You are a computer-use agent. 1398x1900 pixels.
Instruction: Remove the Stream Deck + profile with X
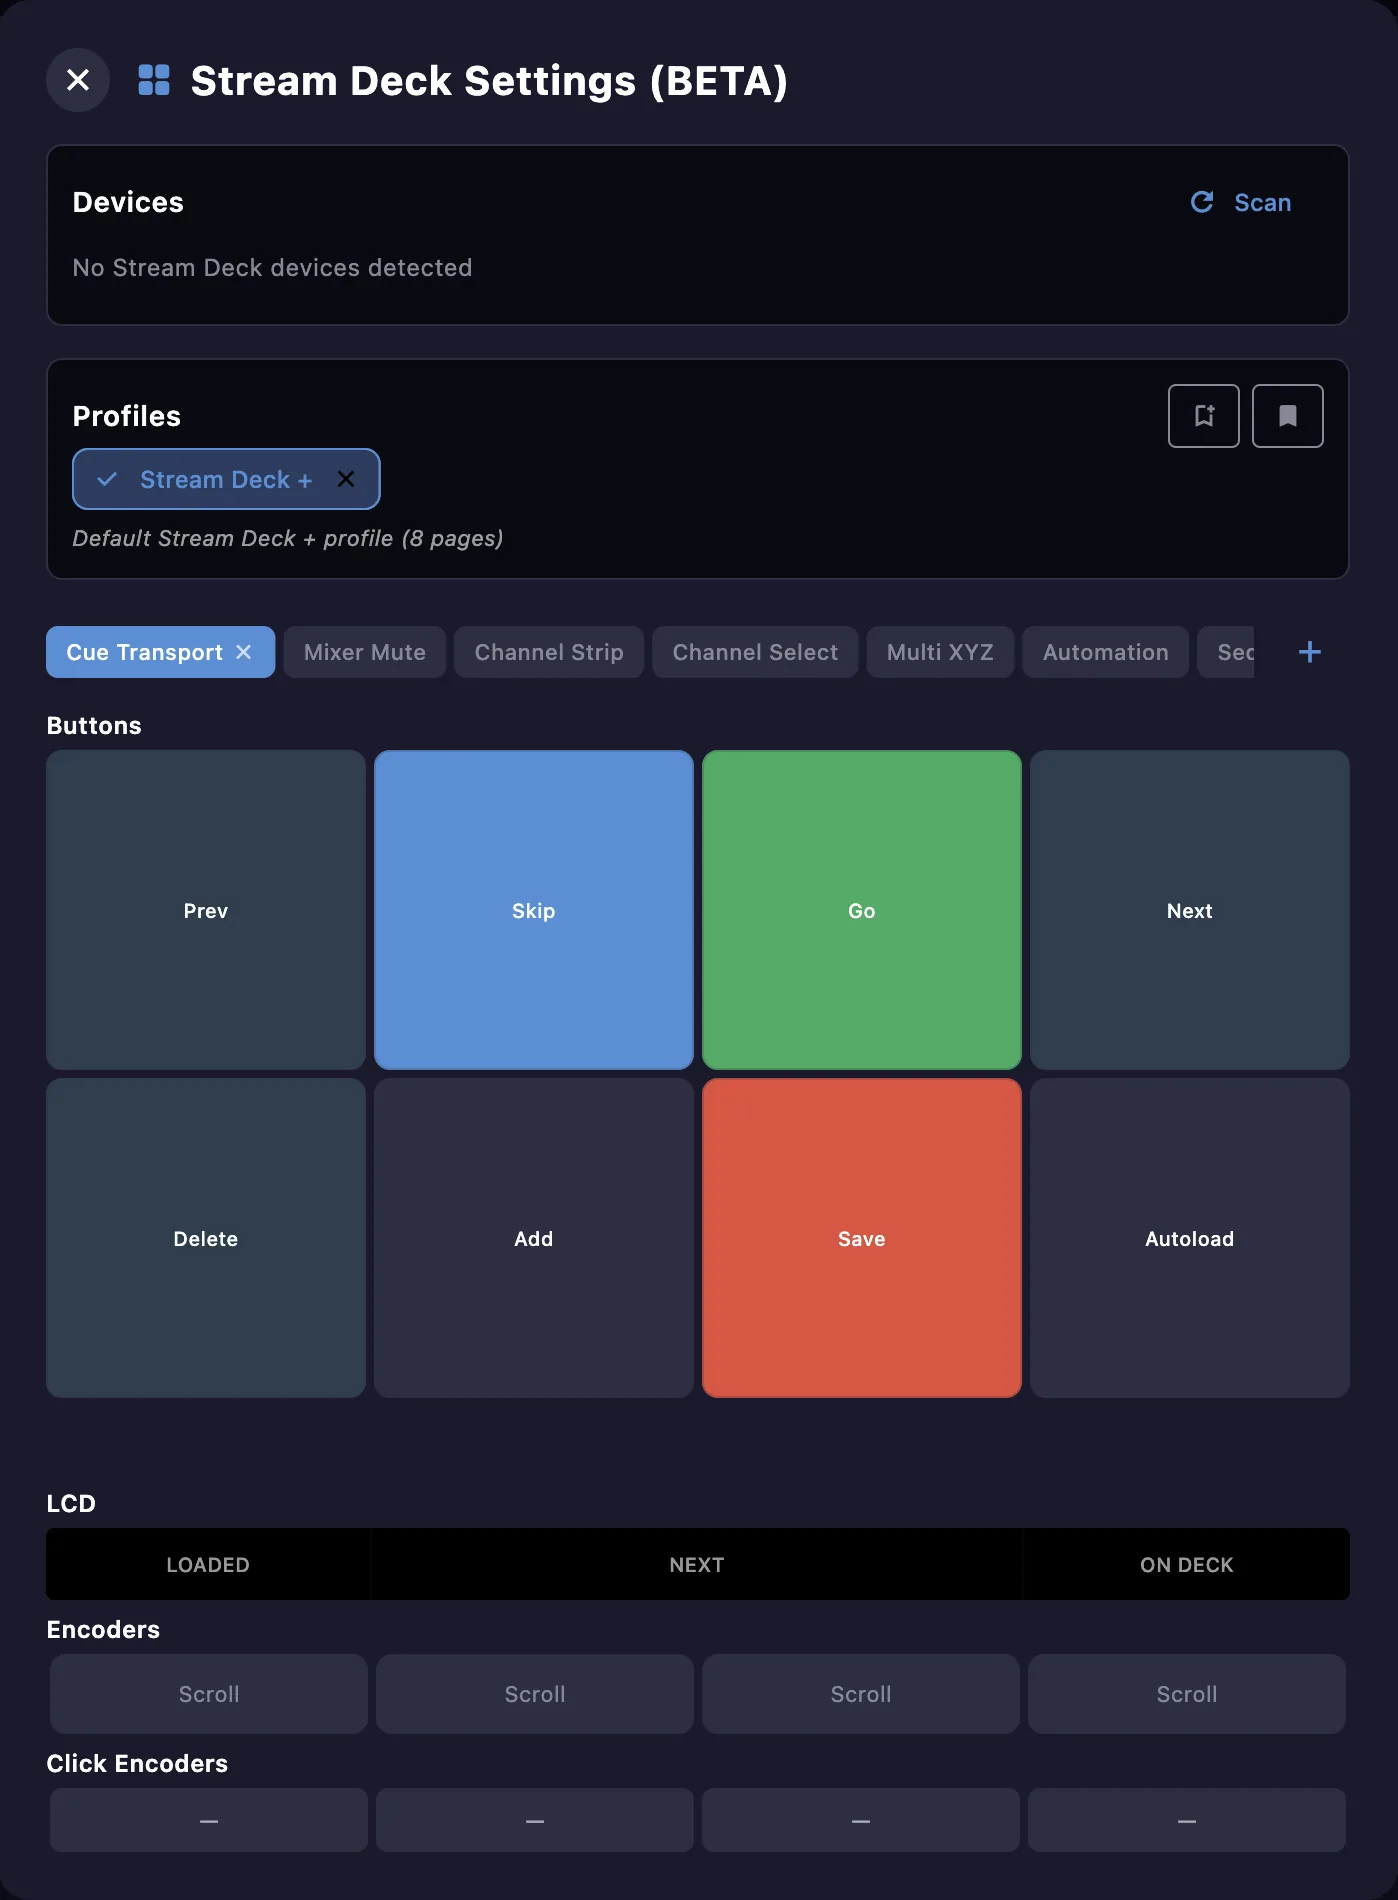346,479
